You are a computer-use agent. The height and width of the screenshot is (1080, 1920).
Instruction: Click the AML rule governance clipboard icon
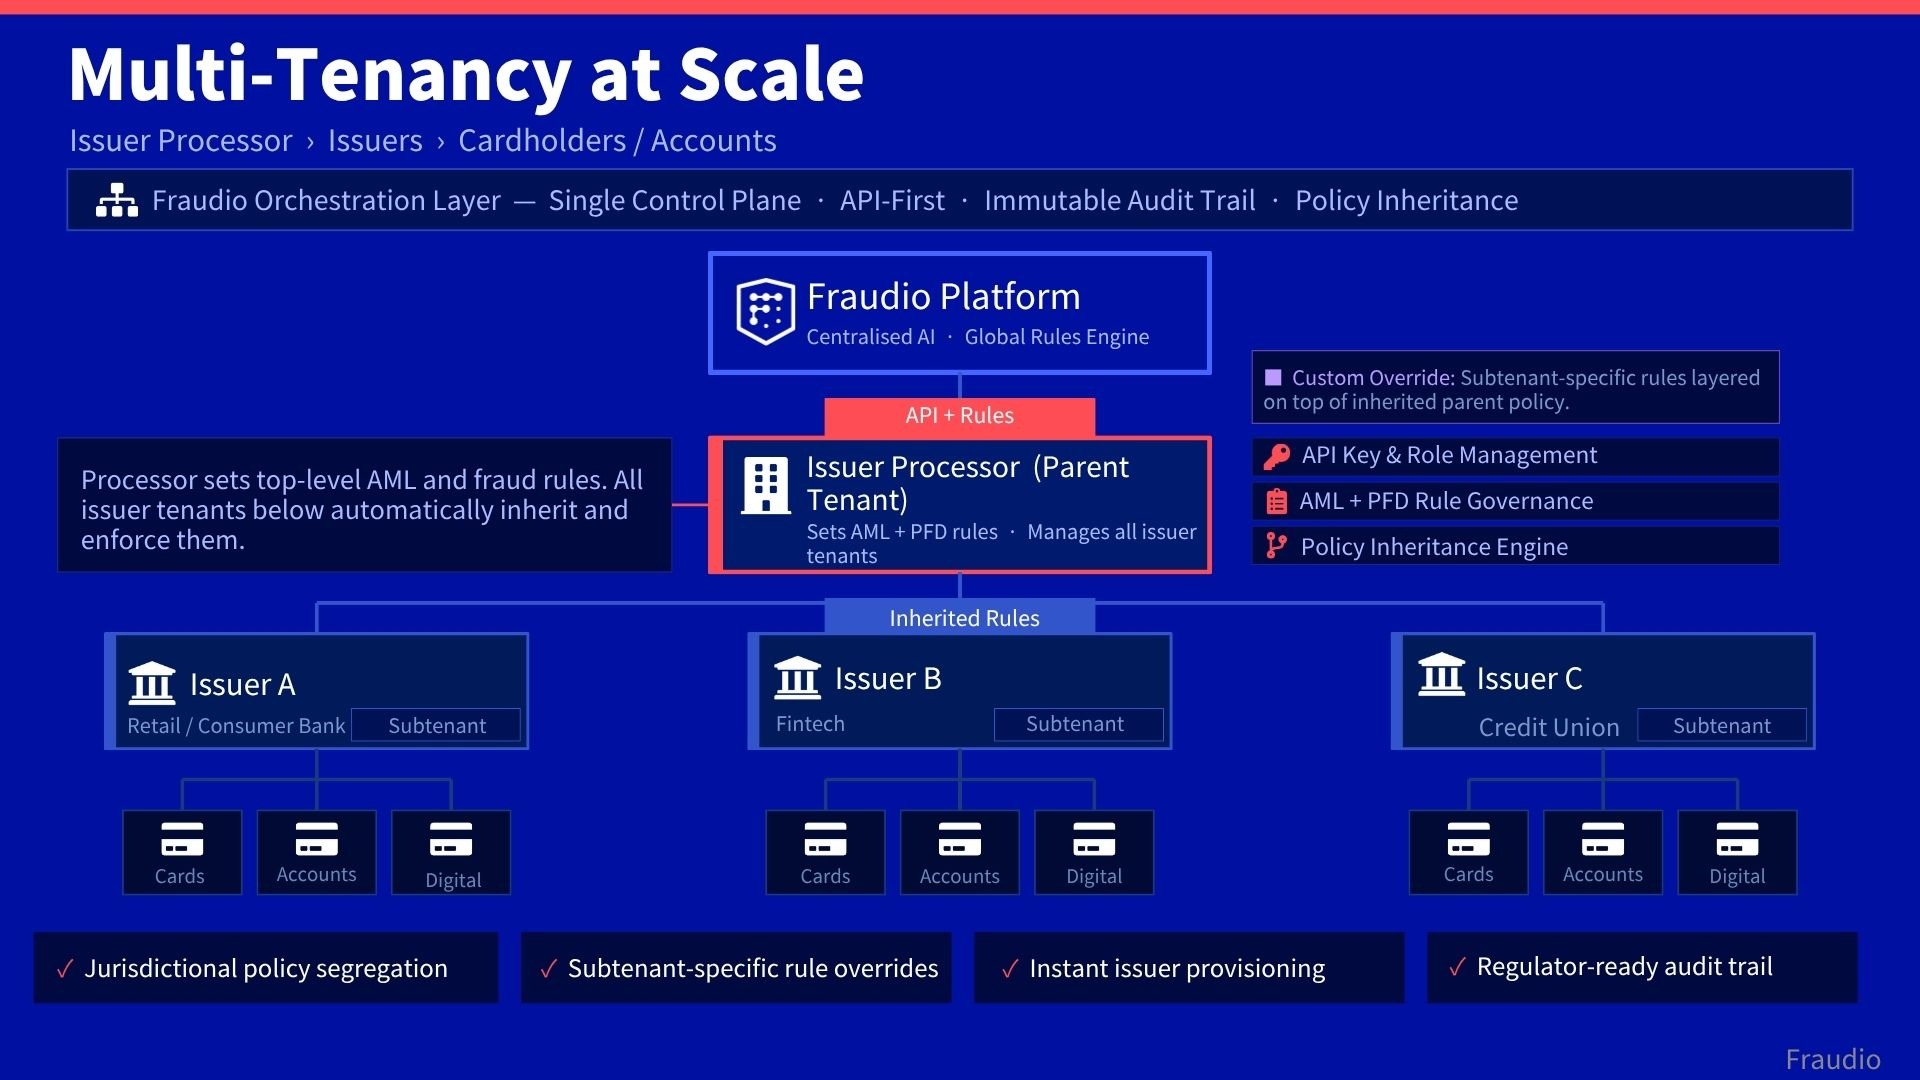[1277, 501]
